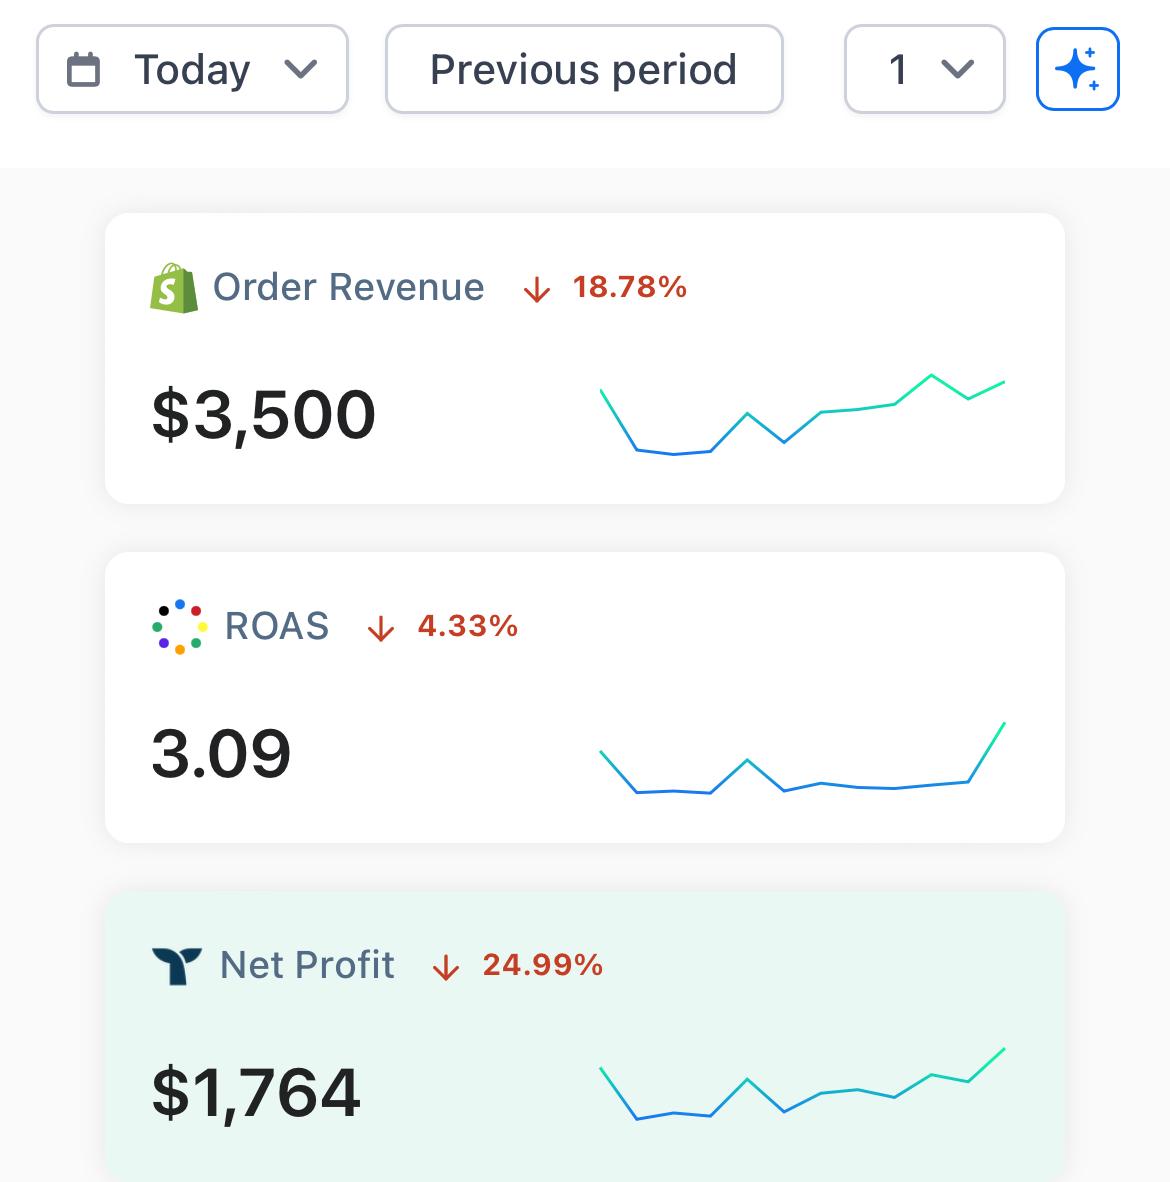Click the Net Profit card title
The image size is (1170, 1182).
point(306,965)
